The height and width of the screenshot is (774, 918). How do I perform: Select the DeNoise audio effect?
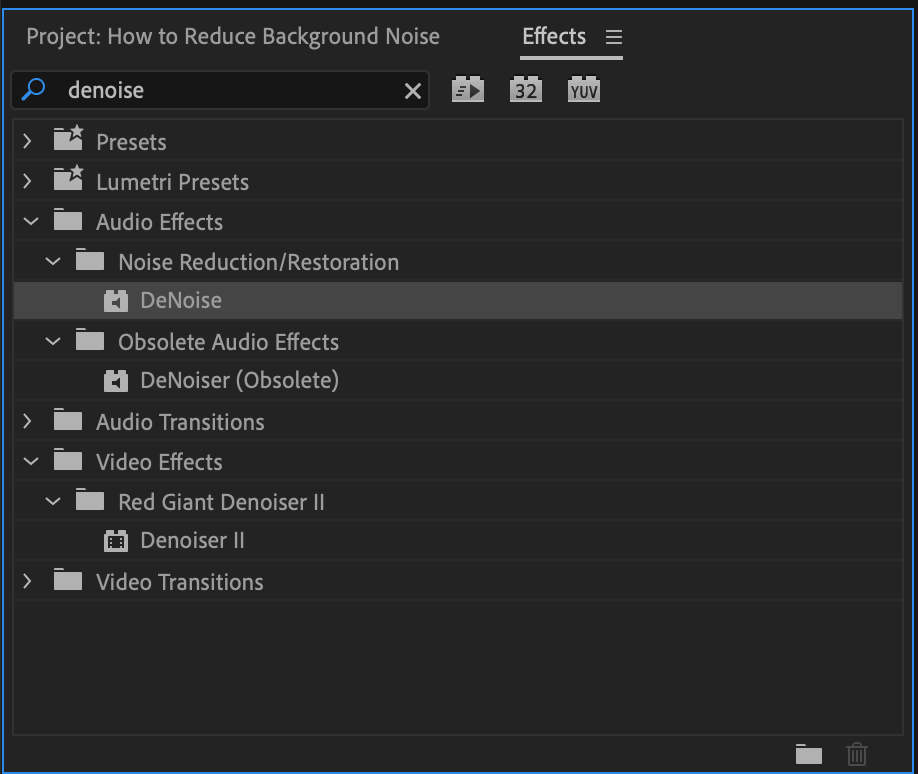pyautogui.click(x=181, y=301)
